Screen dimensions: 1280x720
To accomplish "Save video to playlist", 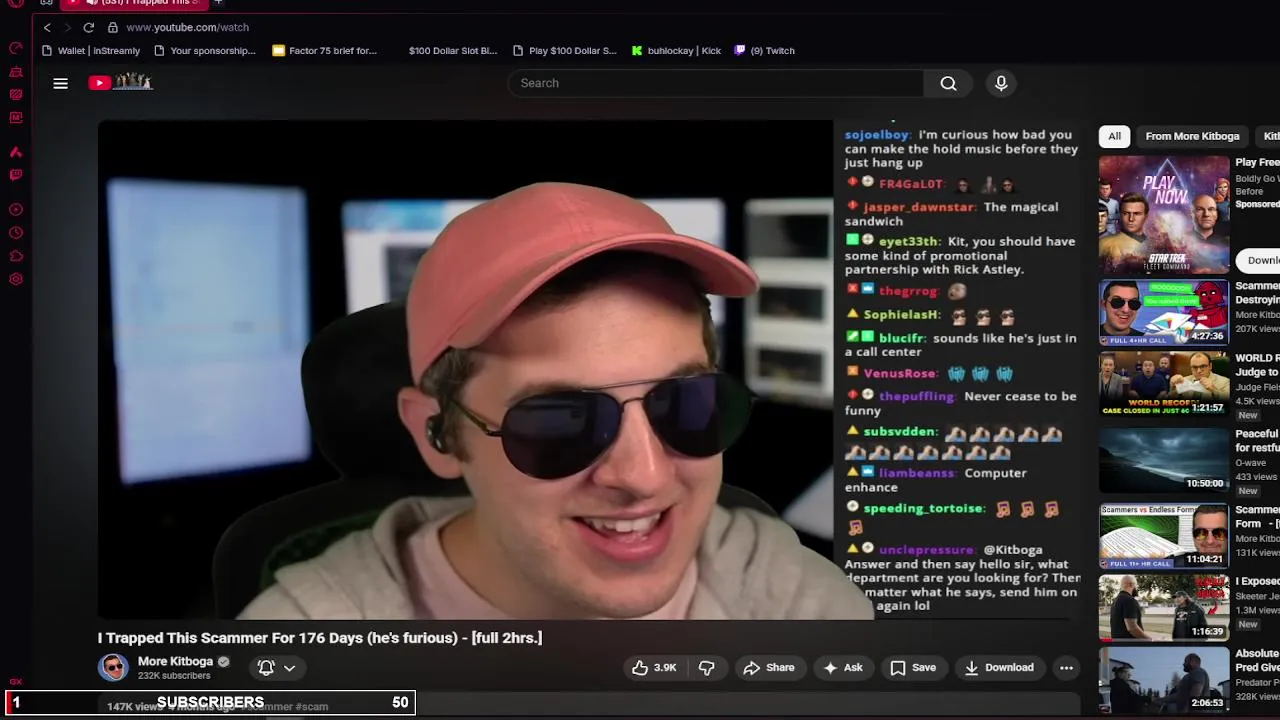I will coord(913,667).
